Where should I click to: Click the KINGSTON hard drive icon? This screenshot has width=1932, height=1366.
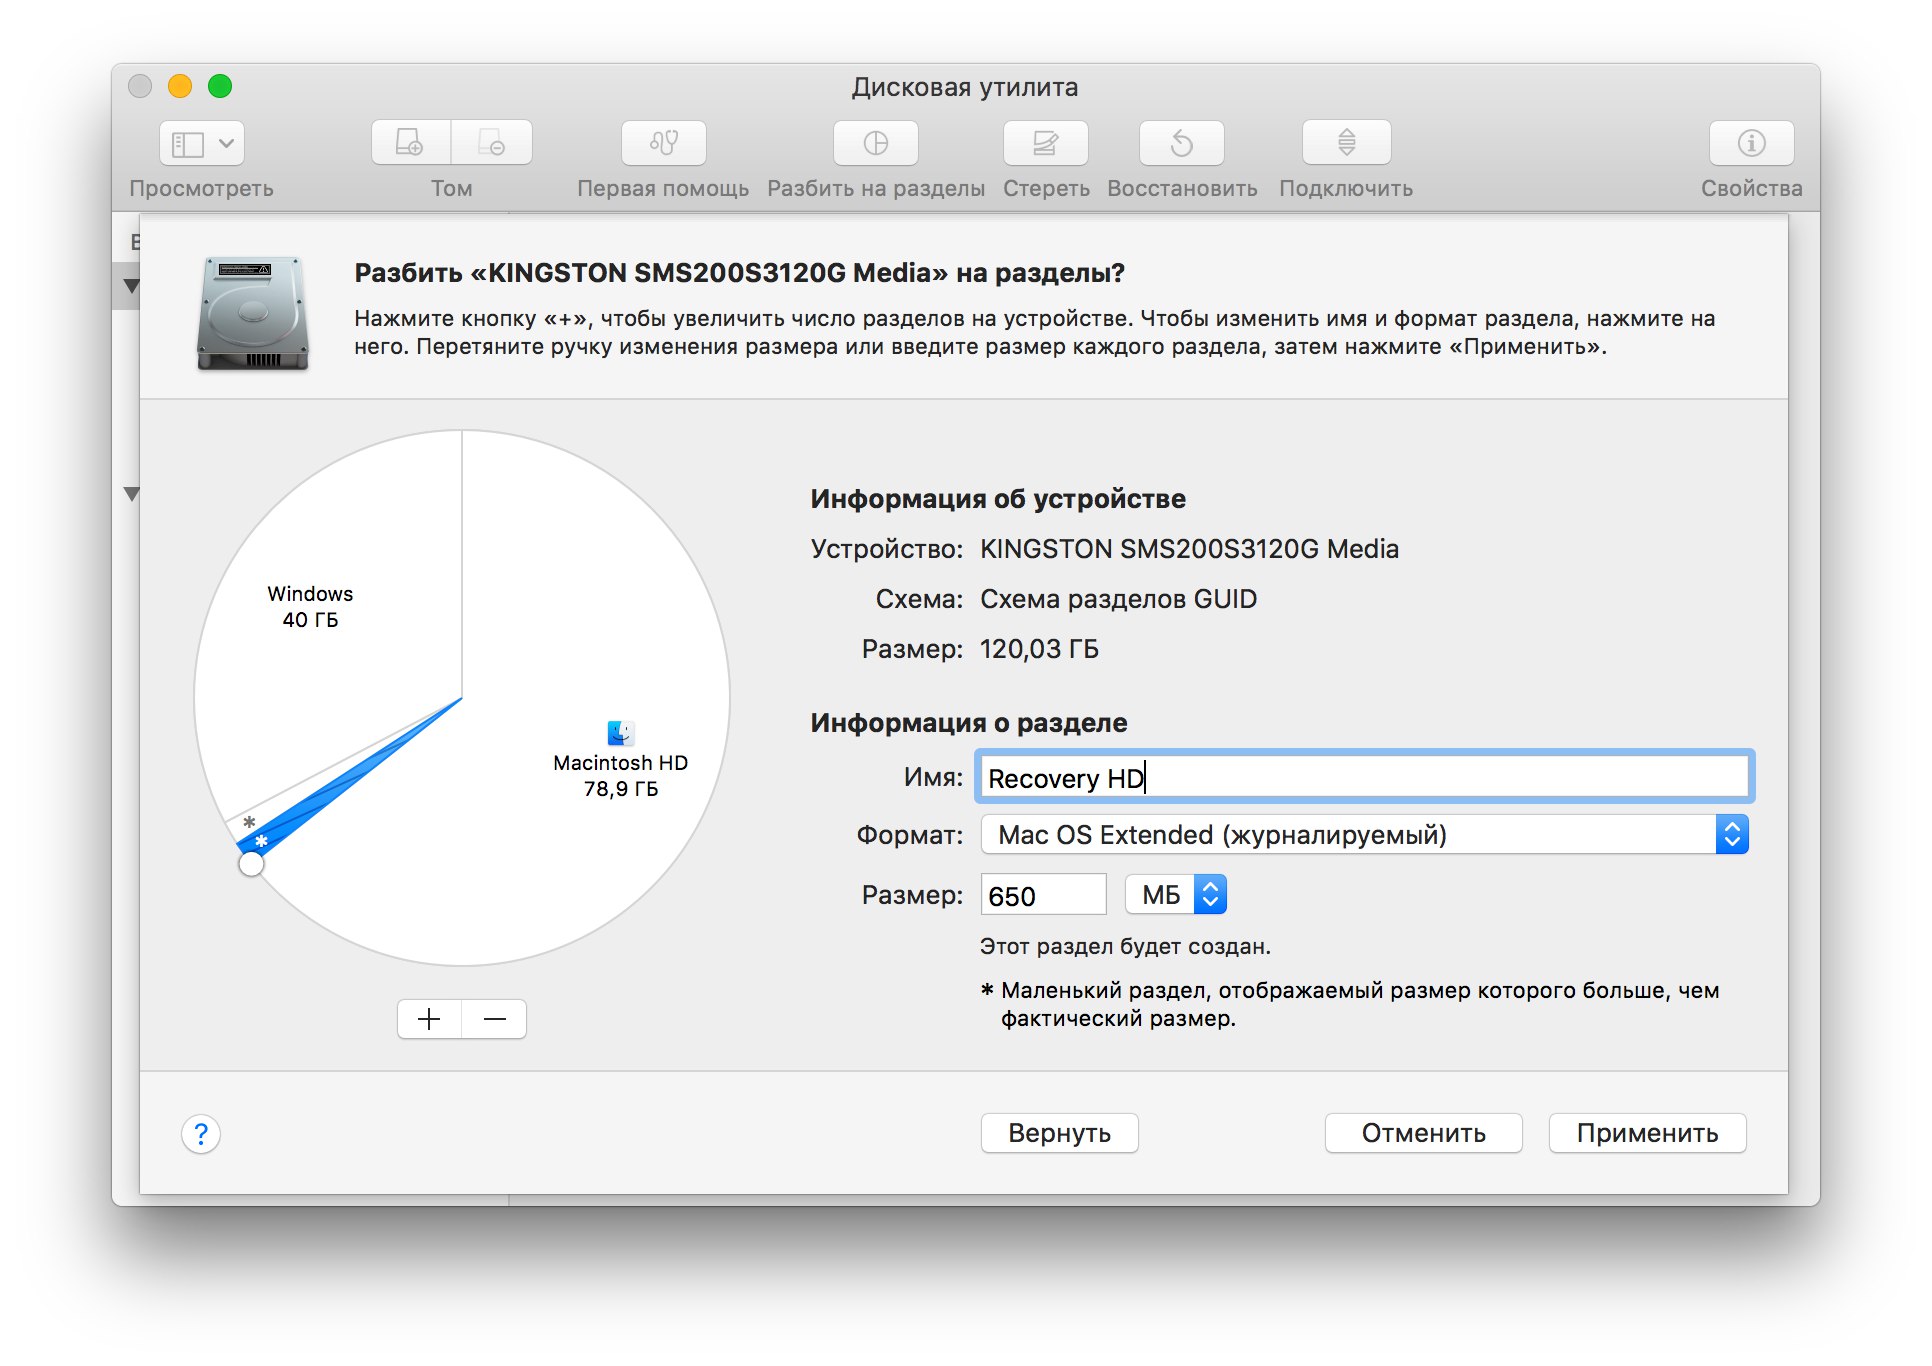[x=253, y=313]
